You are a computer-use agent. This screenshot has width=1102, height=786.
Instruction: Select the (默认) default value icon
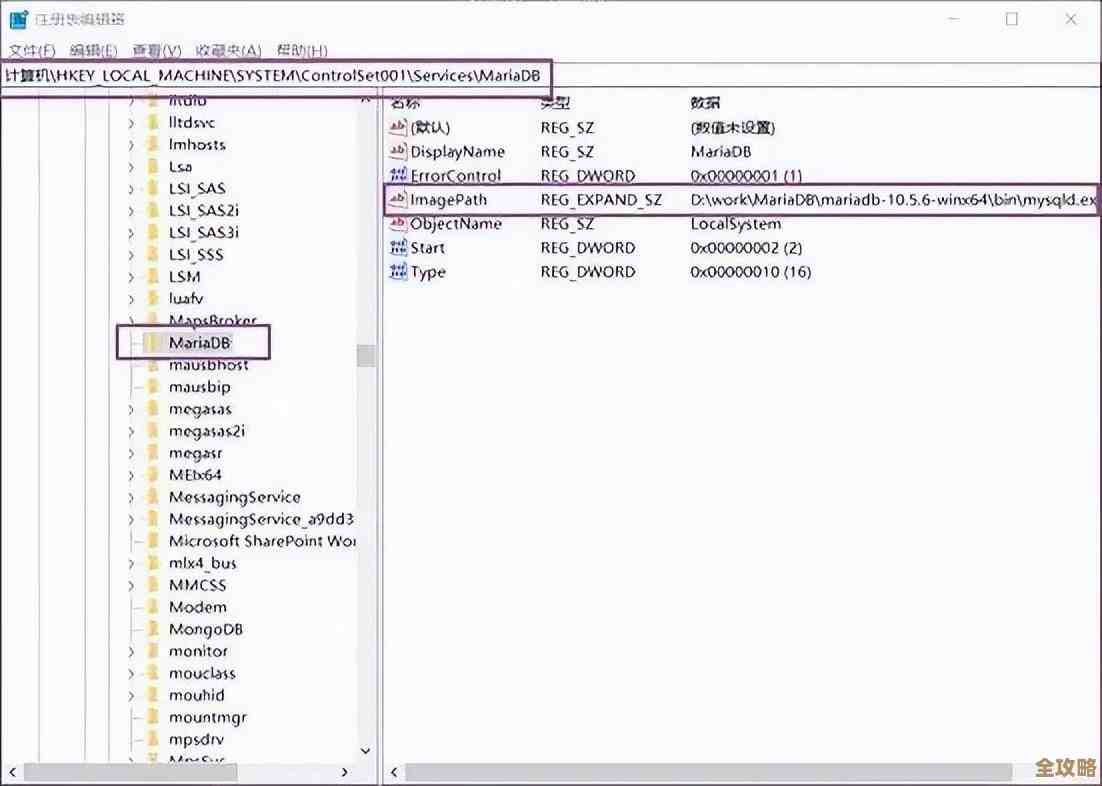point(399,128)
